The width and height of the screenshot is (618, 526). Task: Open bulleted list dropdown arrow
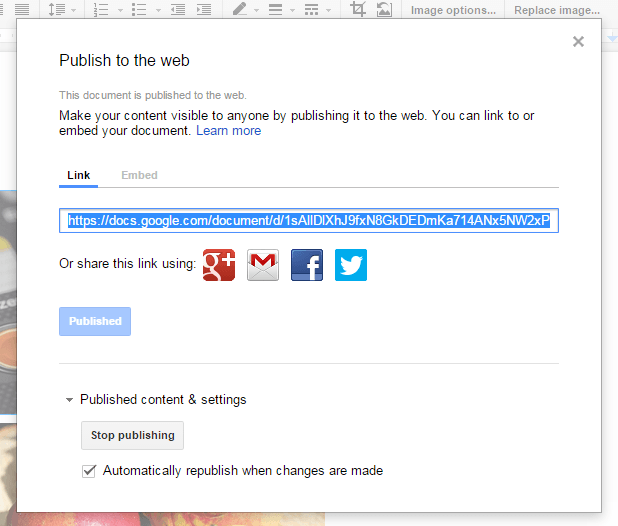158,10
